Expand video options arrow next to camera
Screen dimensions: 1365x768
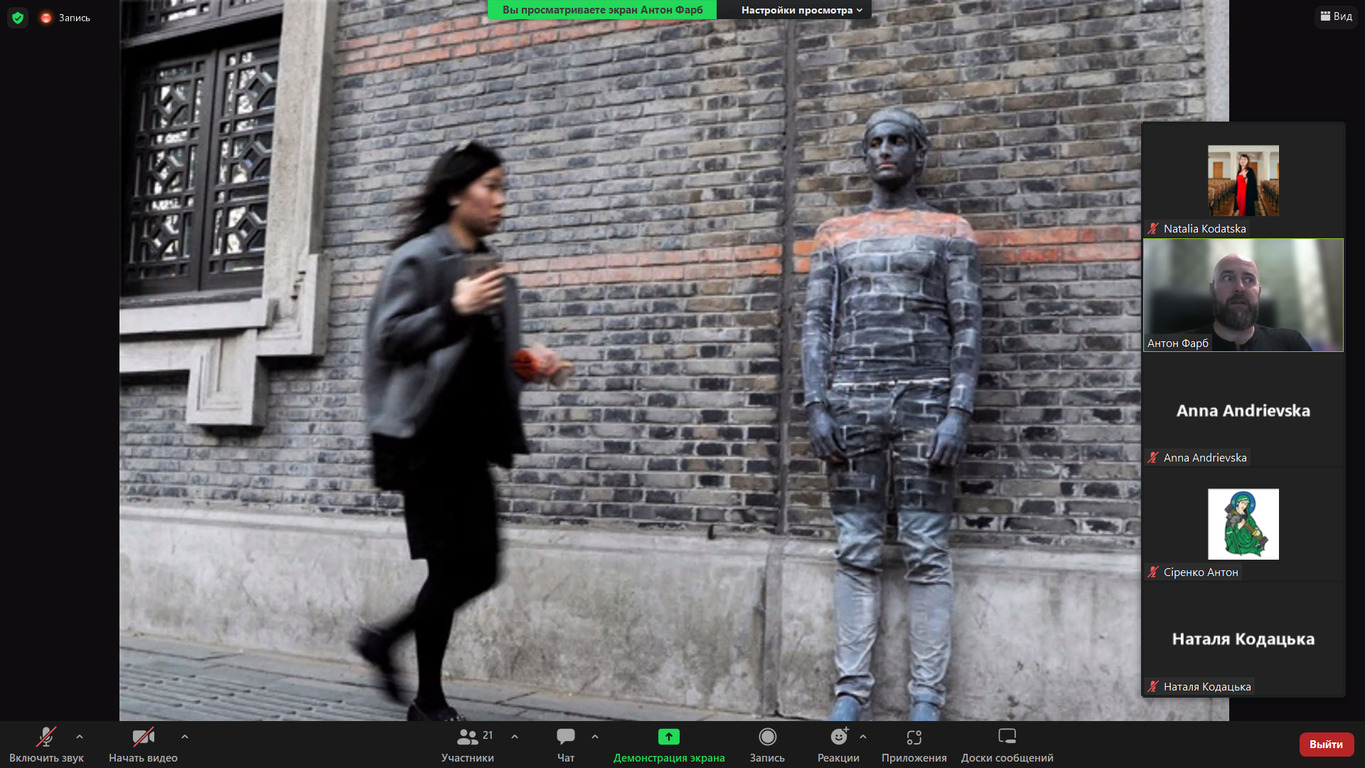coord(184,737)
